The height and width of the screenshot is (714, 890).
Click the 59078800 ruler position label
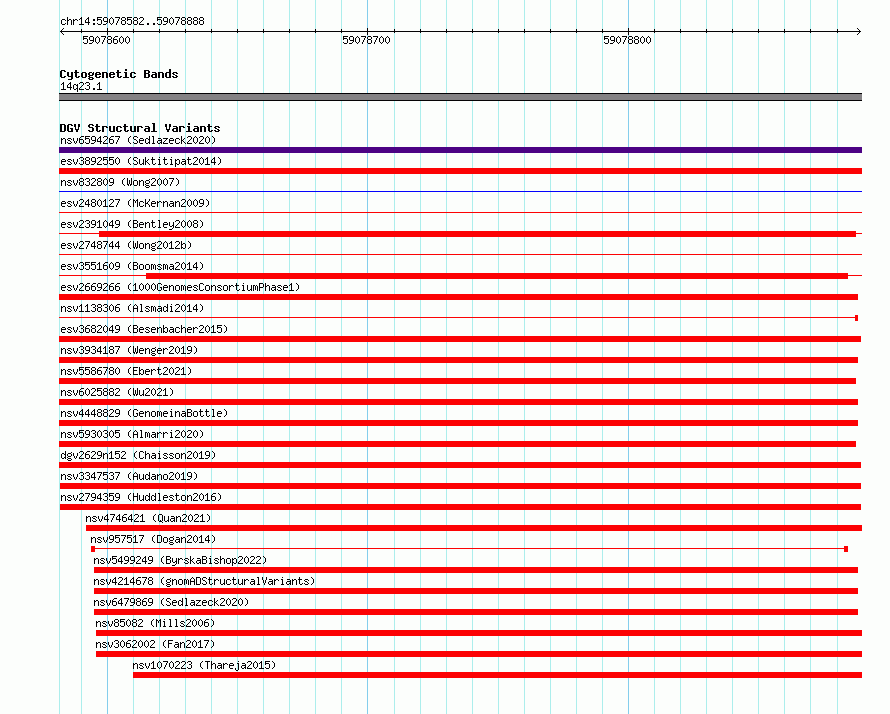click(x=627, y=40)
